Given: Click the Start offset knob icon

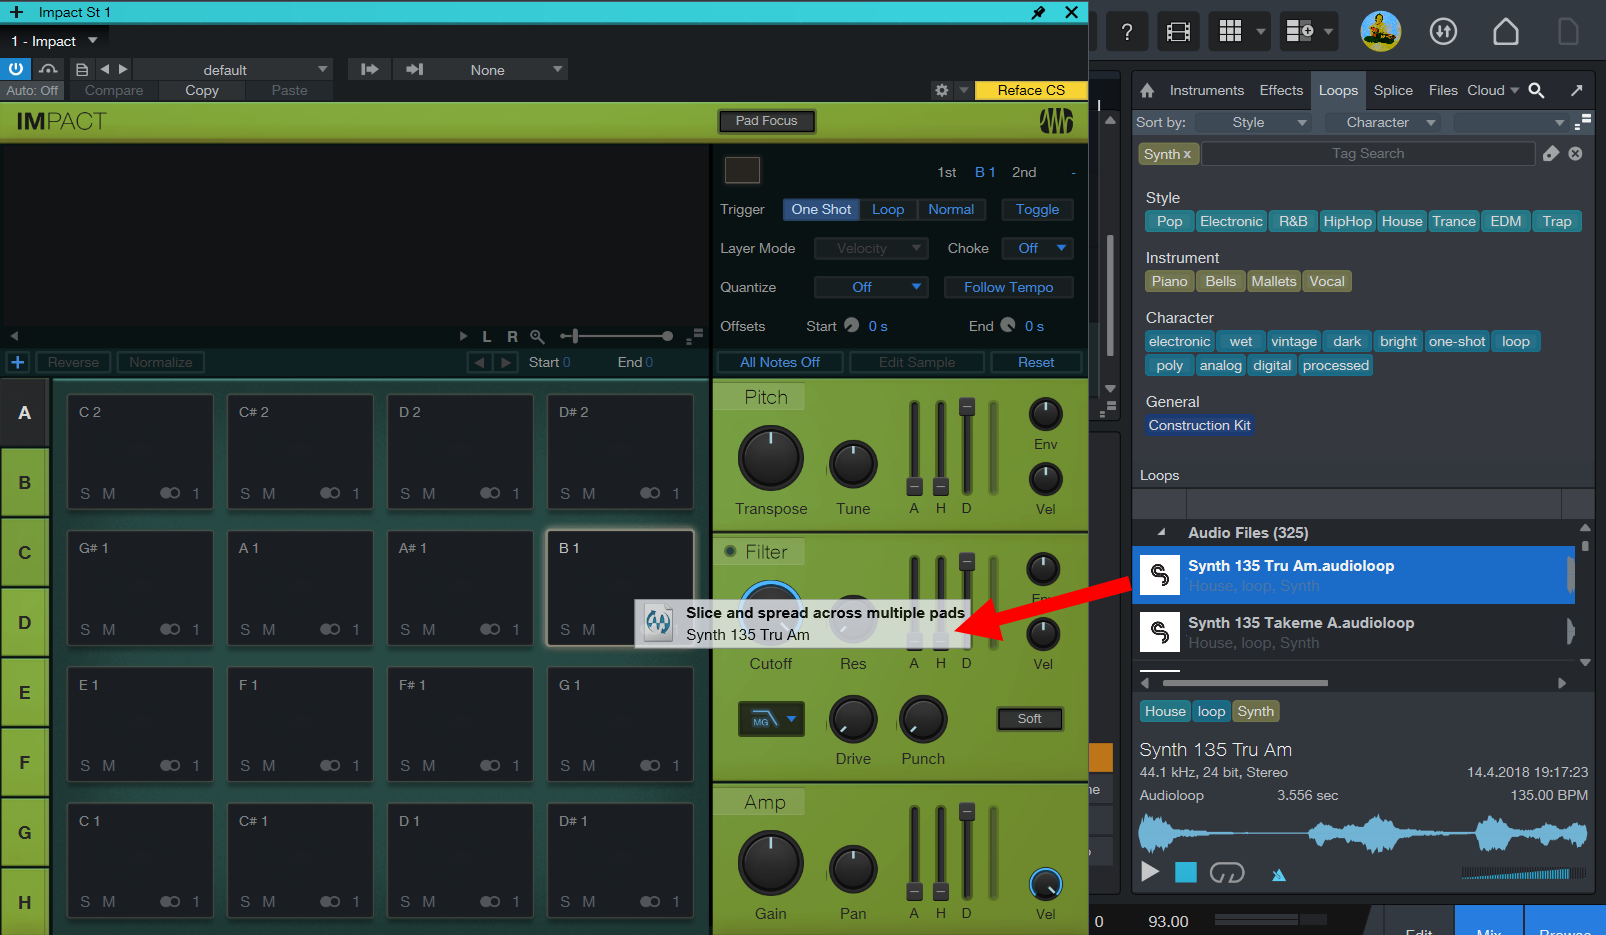Looking at the screenshot, I should coord(851,325).
